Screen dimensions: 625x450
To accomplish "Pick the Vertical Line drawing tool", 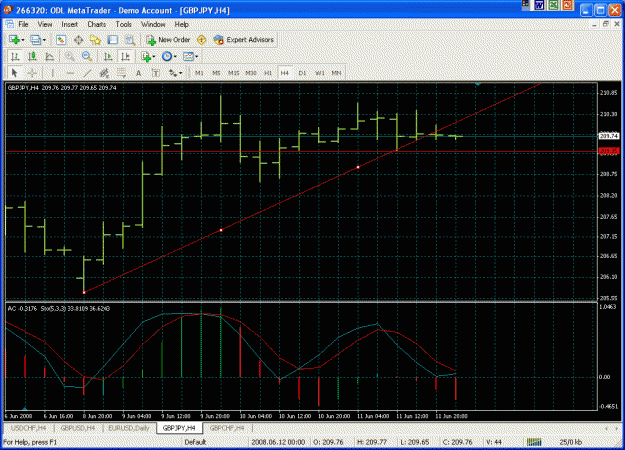I will [x=53, y=73].
